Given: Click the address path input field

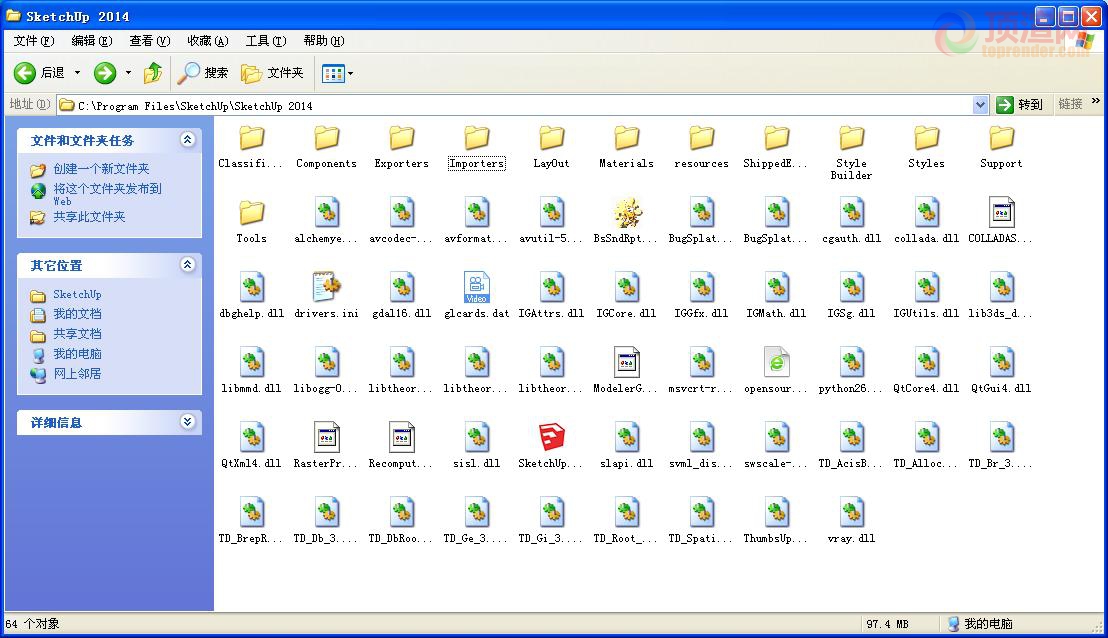Looking at the screenshot, I should [516, 105].
